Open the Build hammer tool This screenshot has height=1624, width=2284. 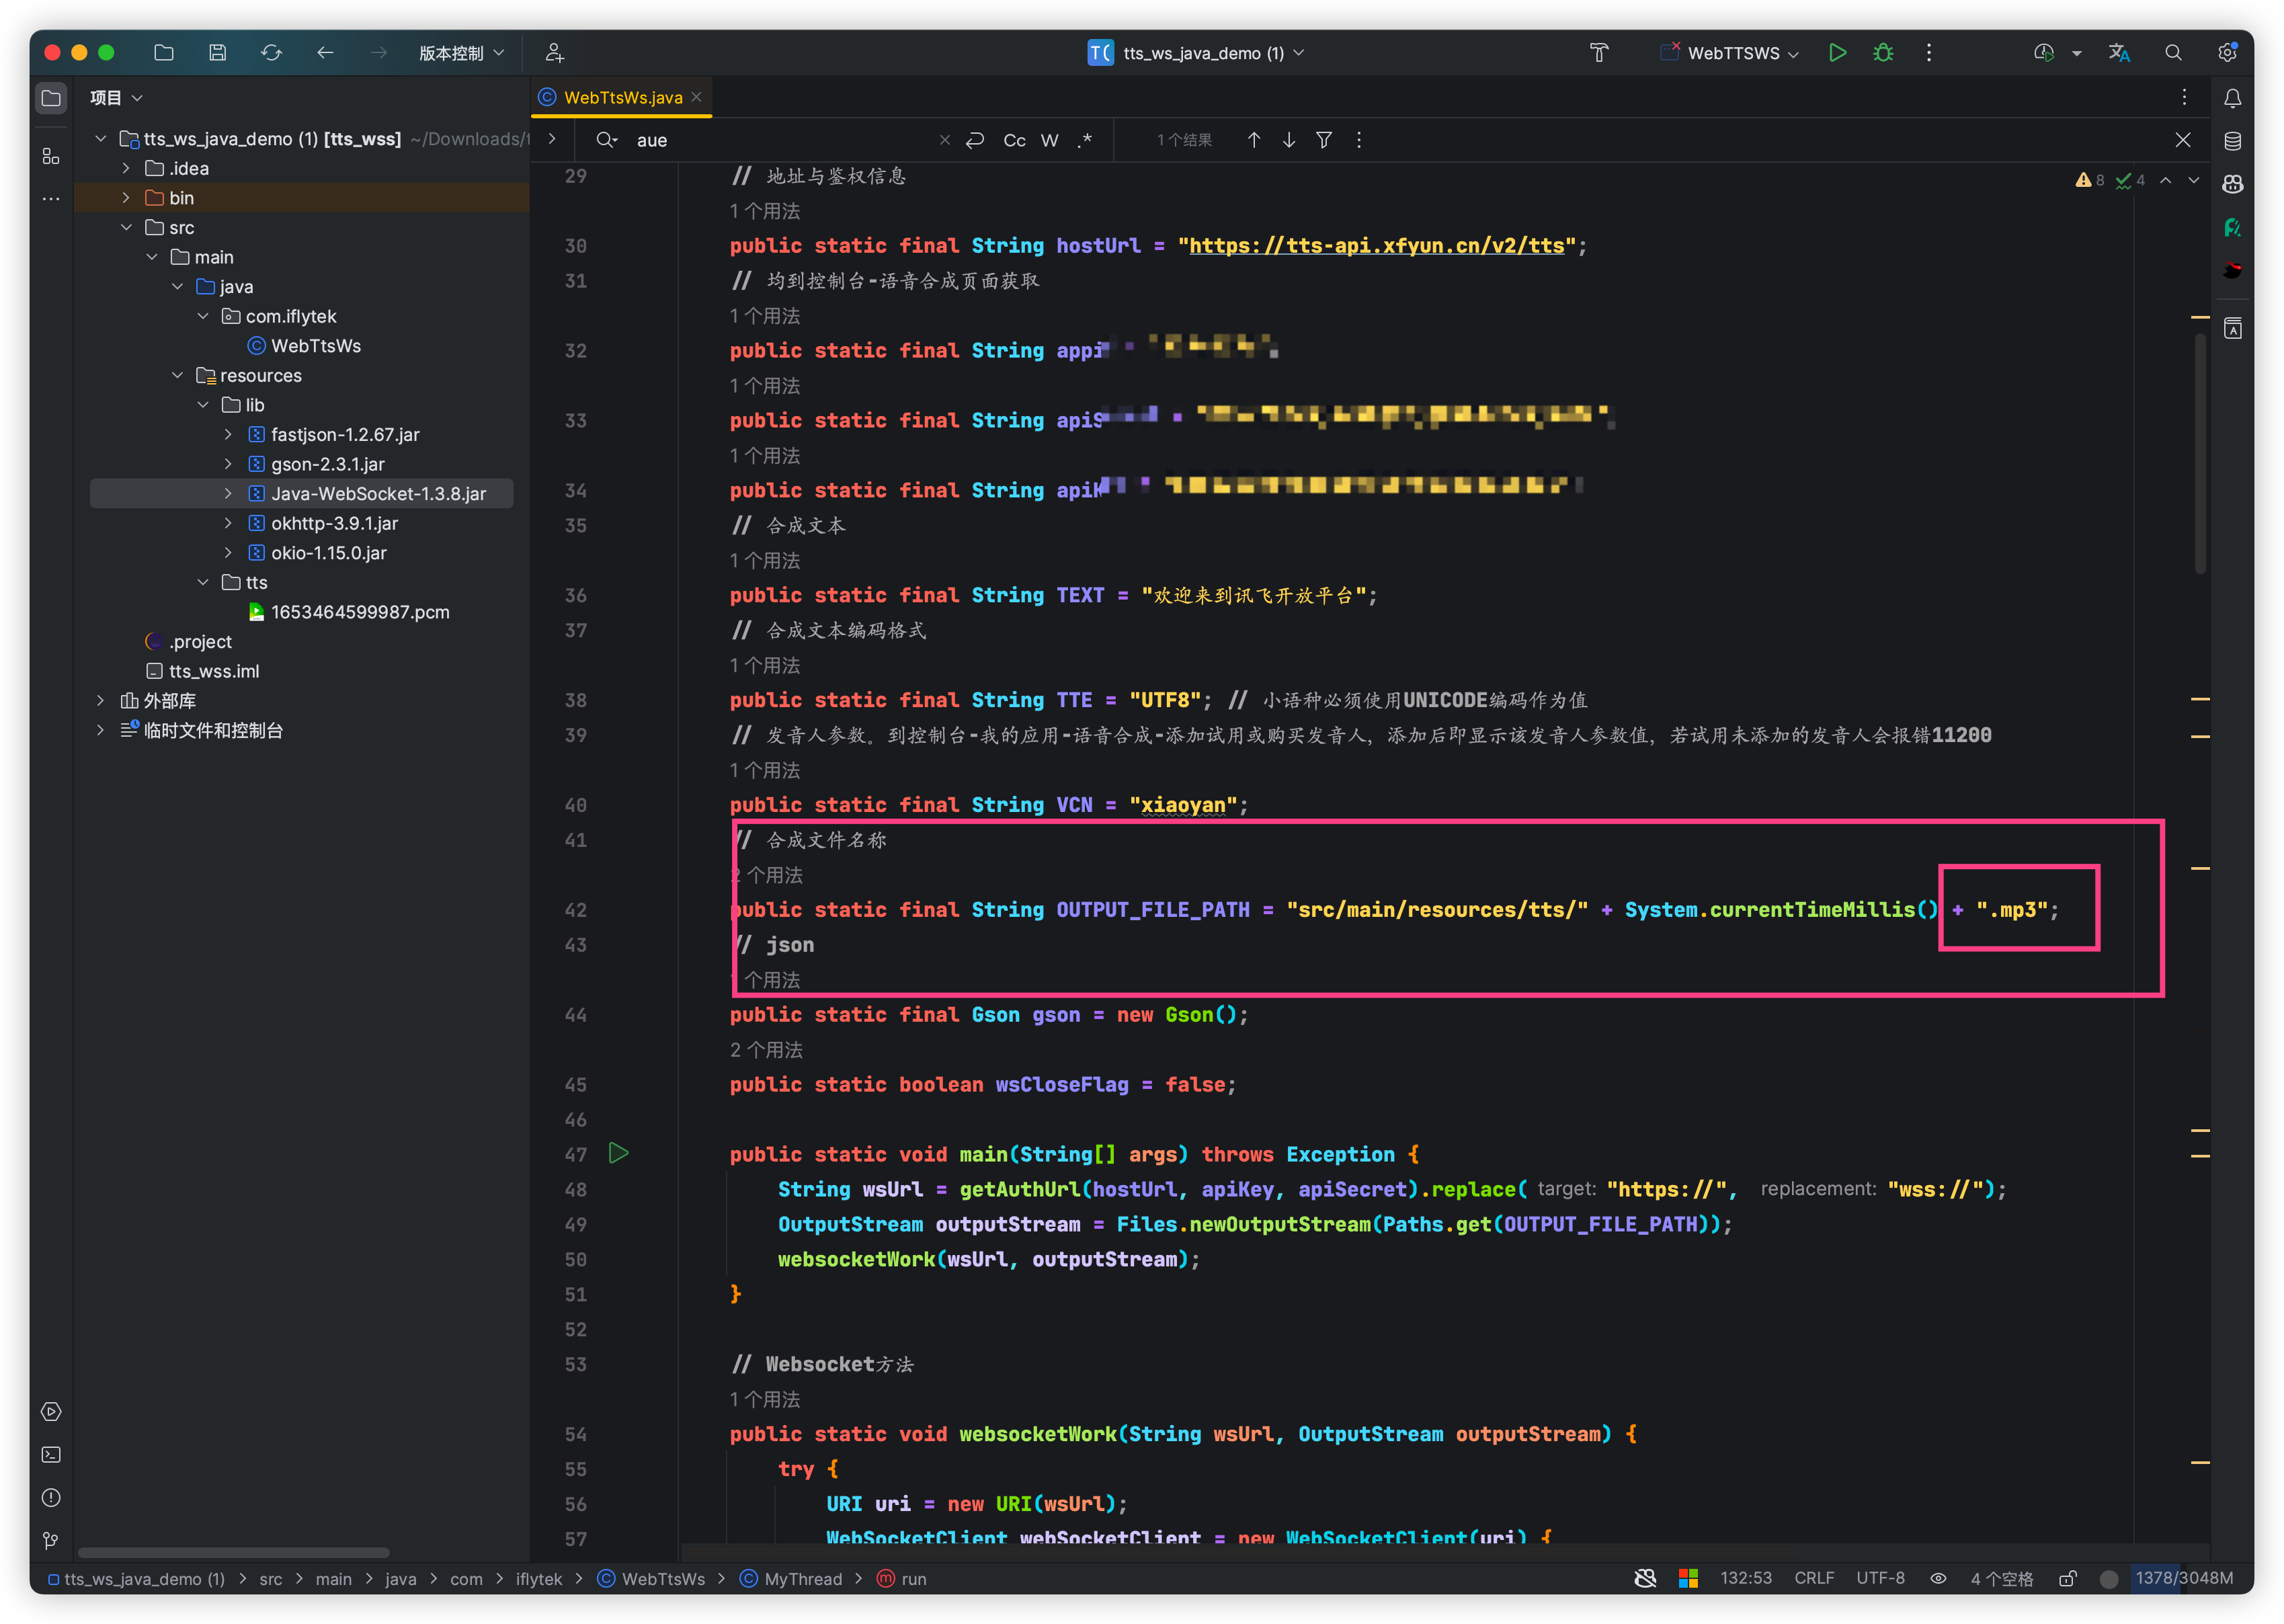1599,53
